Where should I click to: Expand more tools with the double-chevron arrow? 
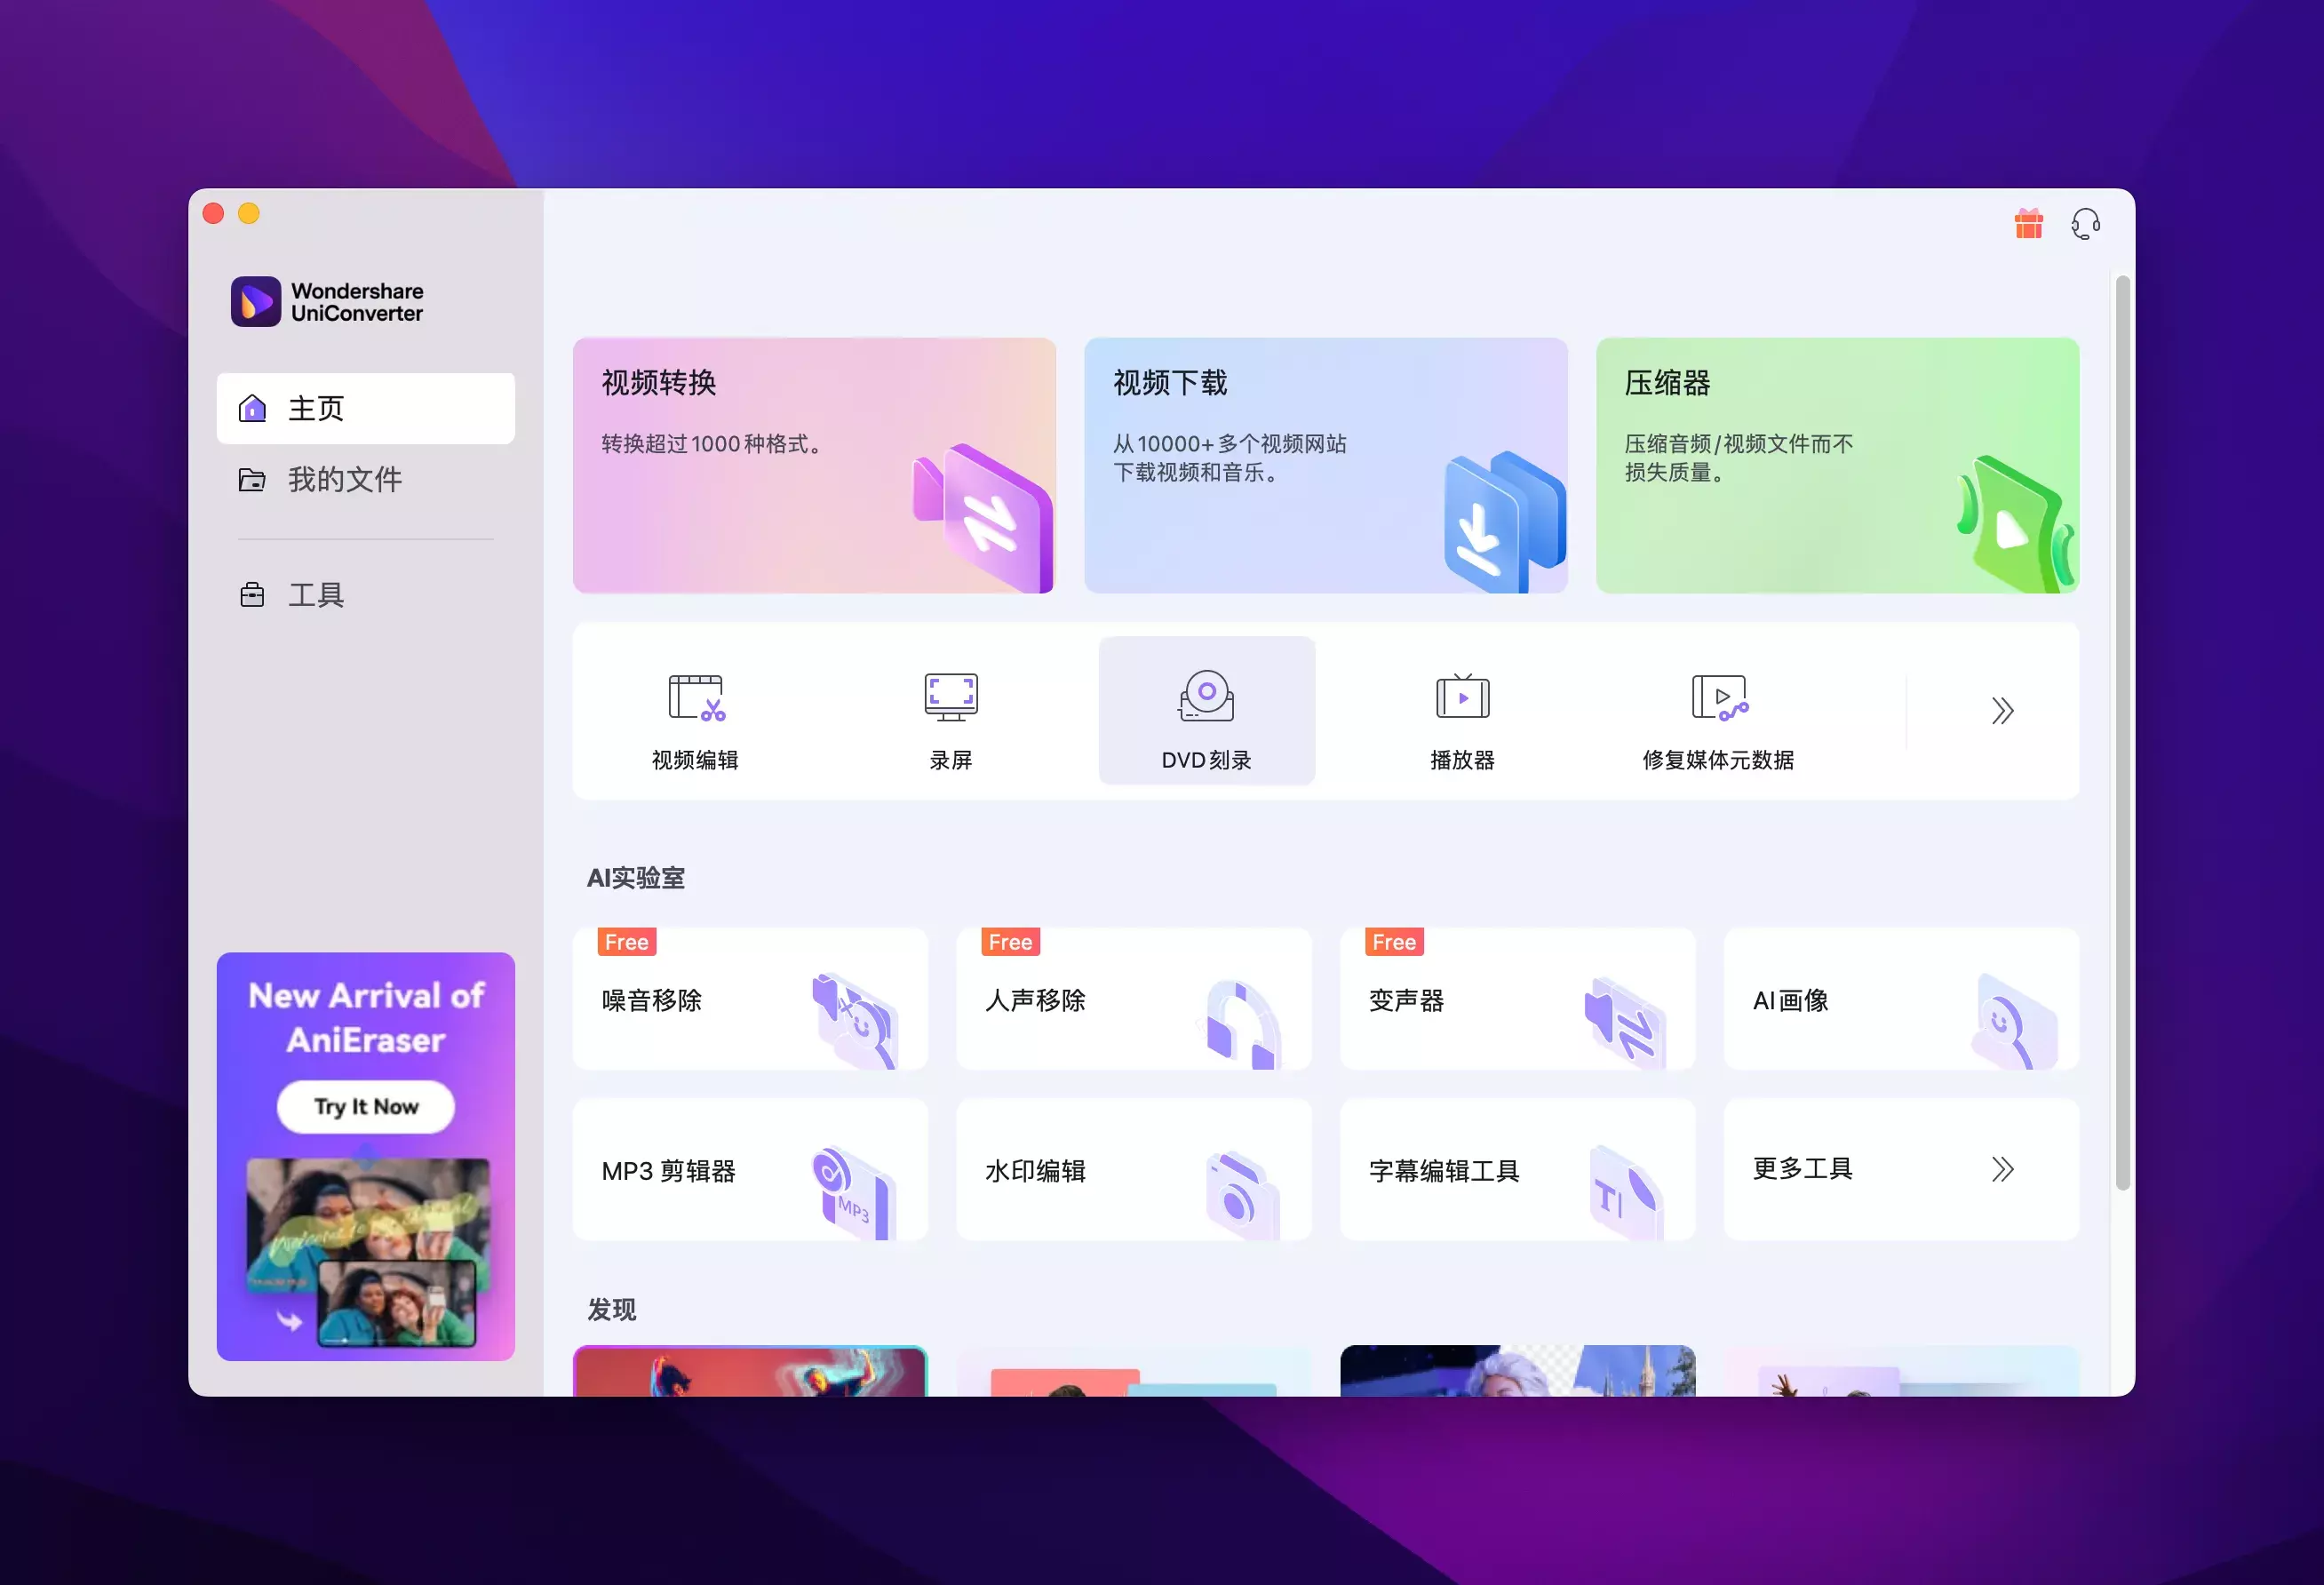pos(2001,711)
